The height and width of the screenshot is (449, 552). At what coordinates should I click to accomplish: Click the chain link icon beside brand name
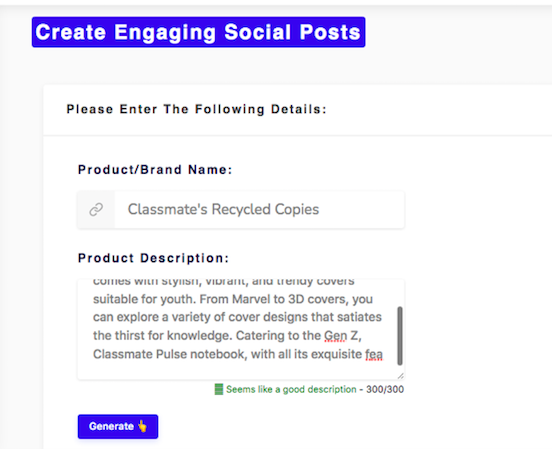pyautogui.click(x=96, y=209)
